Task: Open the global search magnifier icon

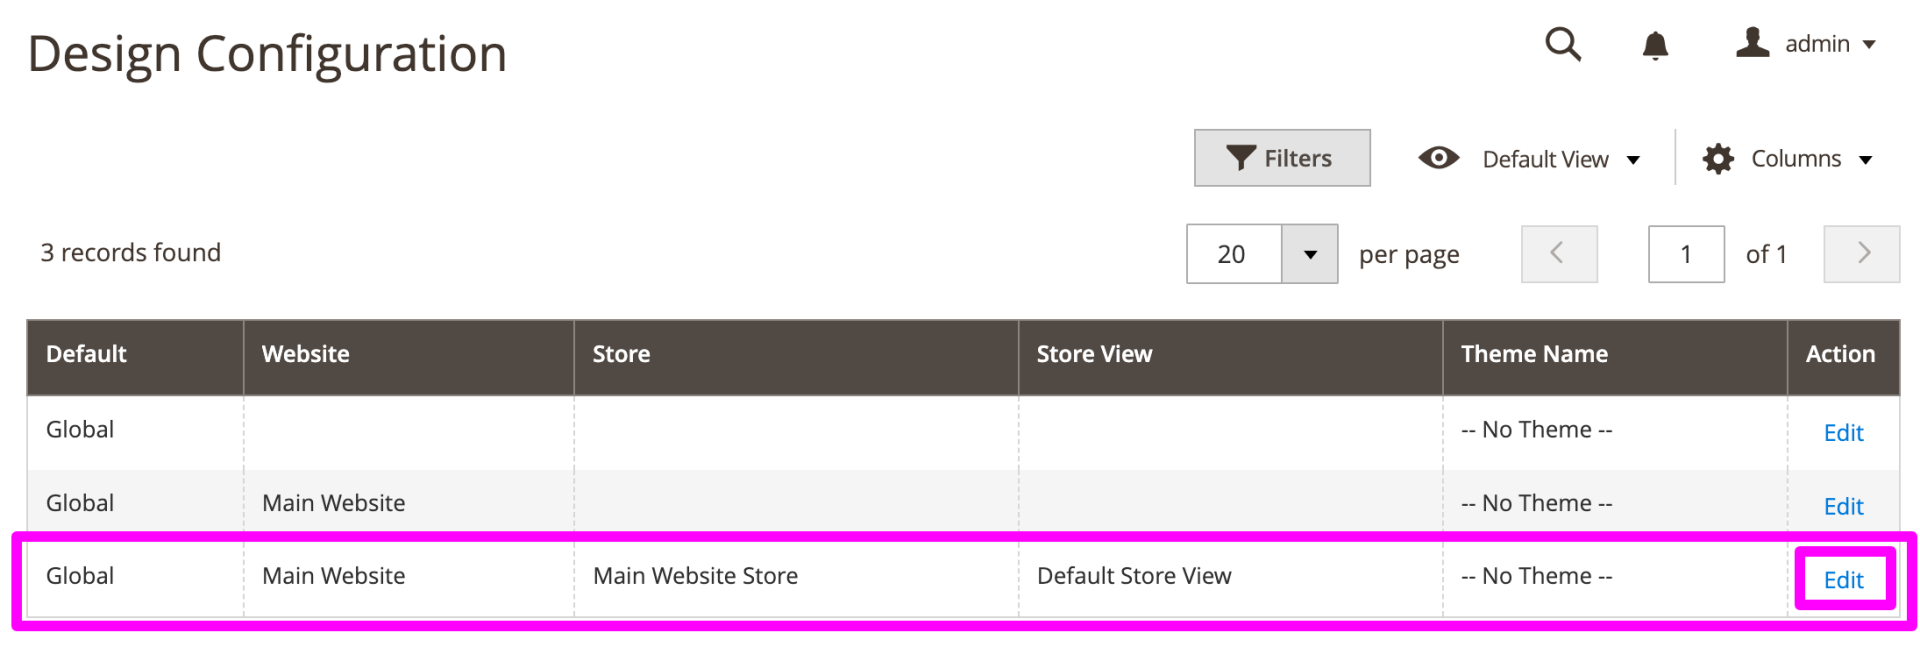Action: point(1563,45)
